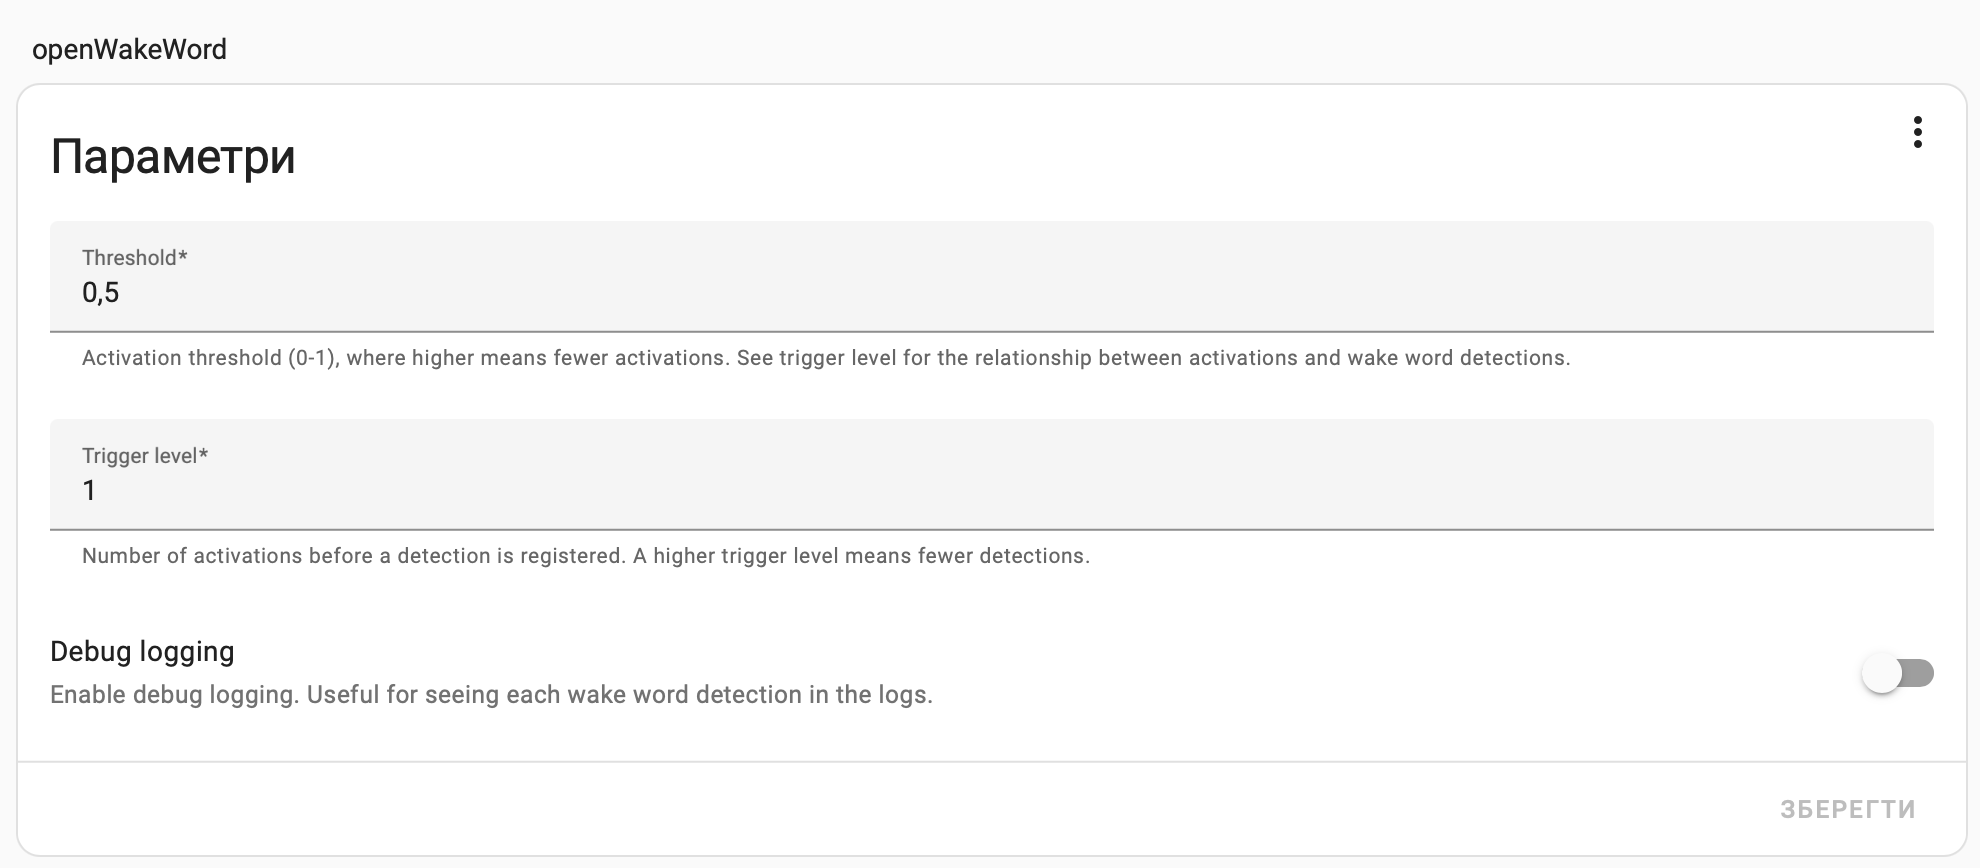This screenshot has width=1980, height=868.
Task: Click the Threshold value 0,5
Action: (101, 293)
